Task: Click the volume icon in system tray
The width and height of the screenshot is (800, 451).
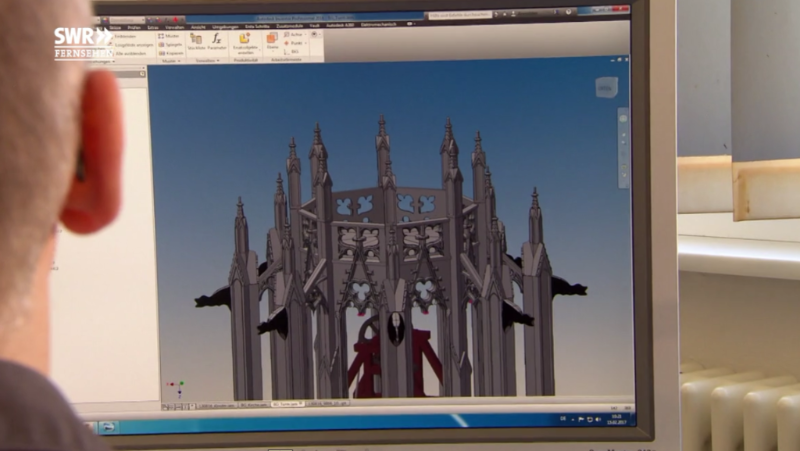Action: coord(597,419)
